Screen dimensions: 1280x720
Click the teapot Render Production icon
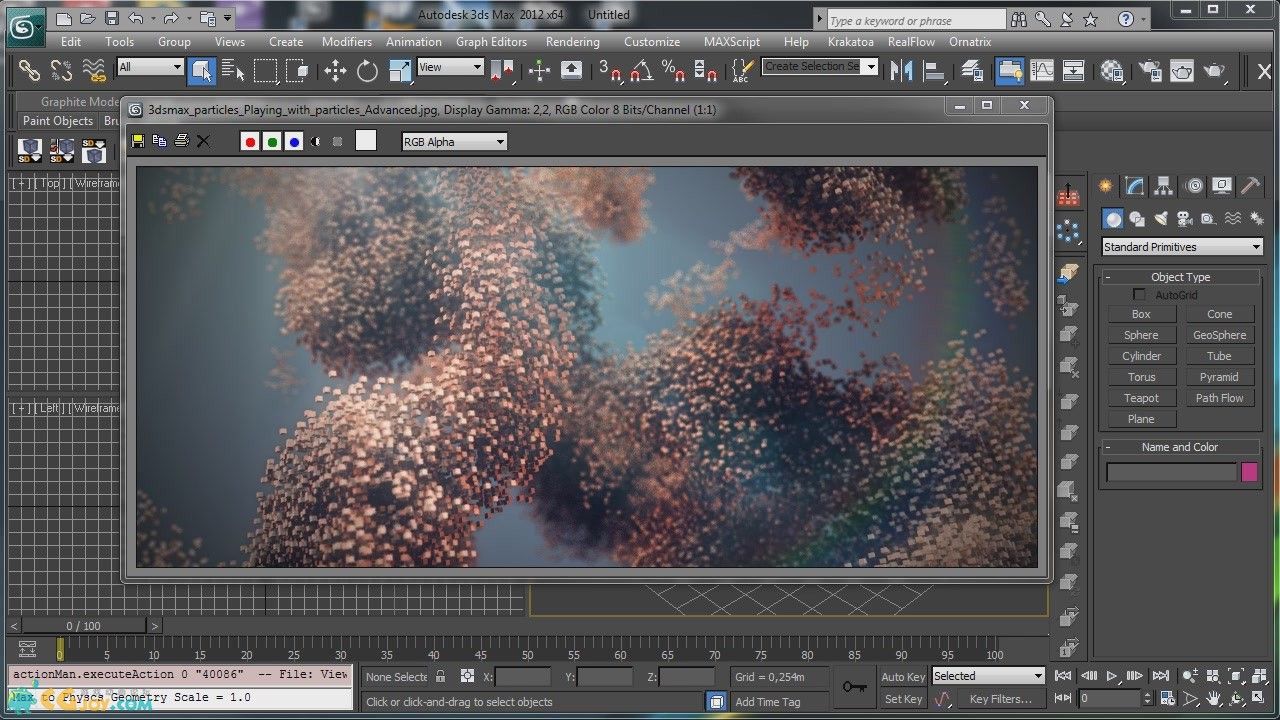click(x=1214, y=70)
